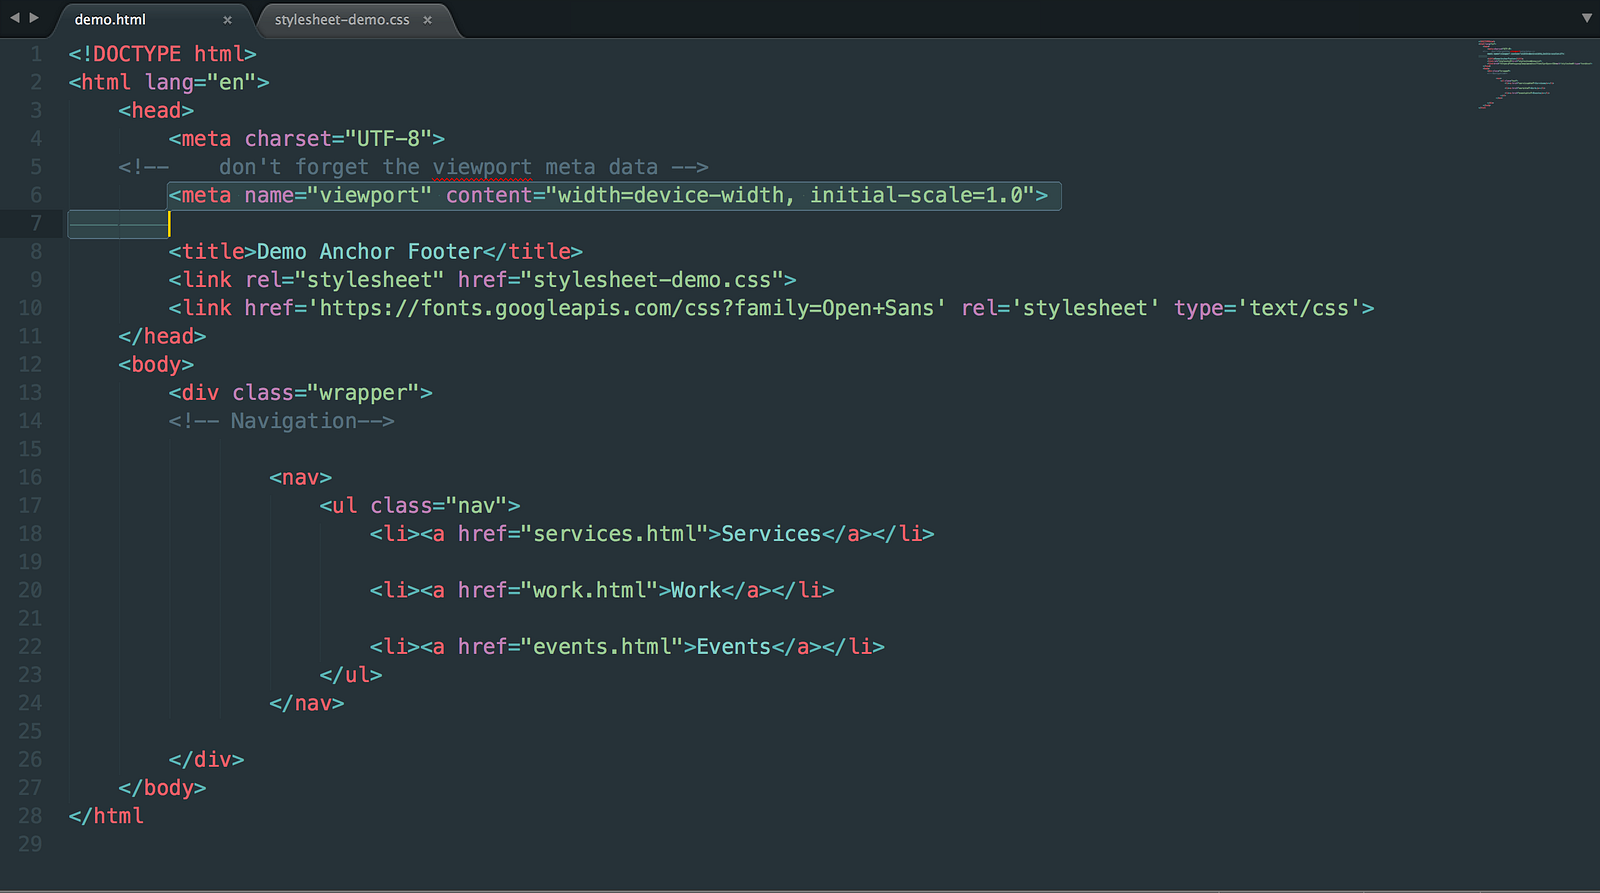Click the lang="en" attribute
Screen dimensions: 1600x893
coord(200,82)
